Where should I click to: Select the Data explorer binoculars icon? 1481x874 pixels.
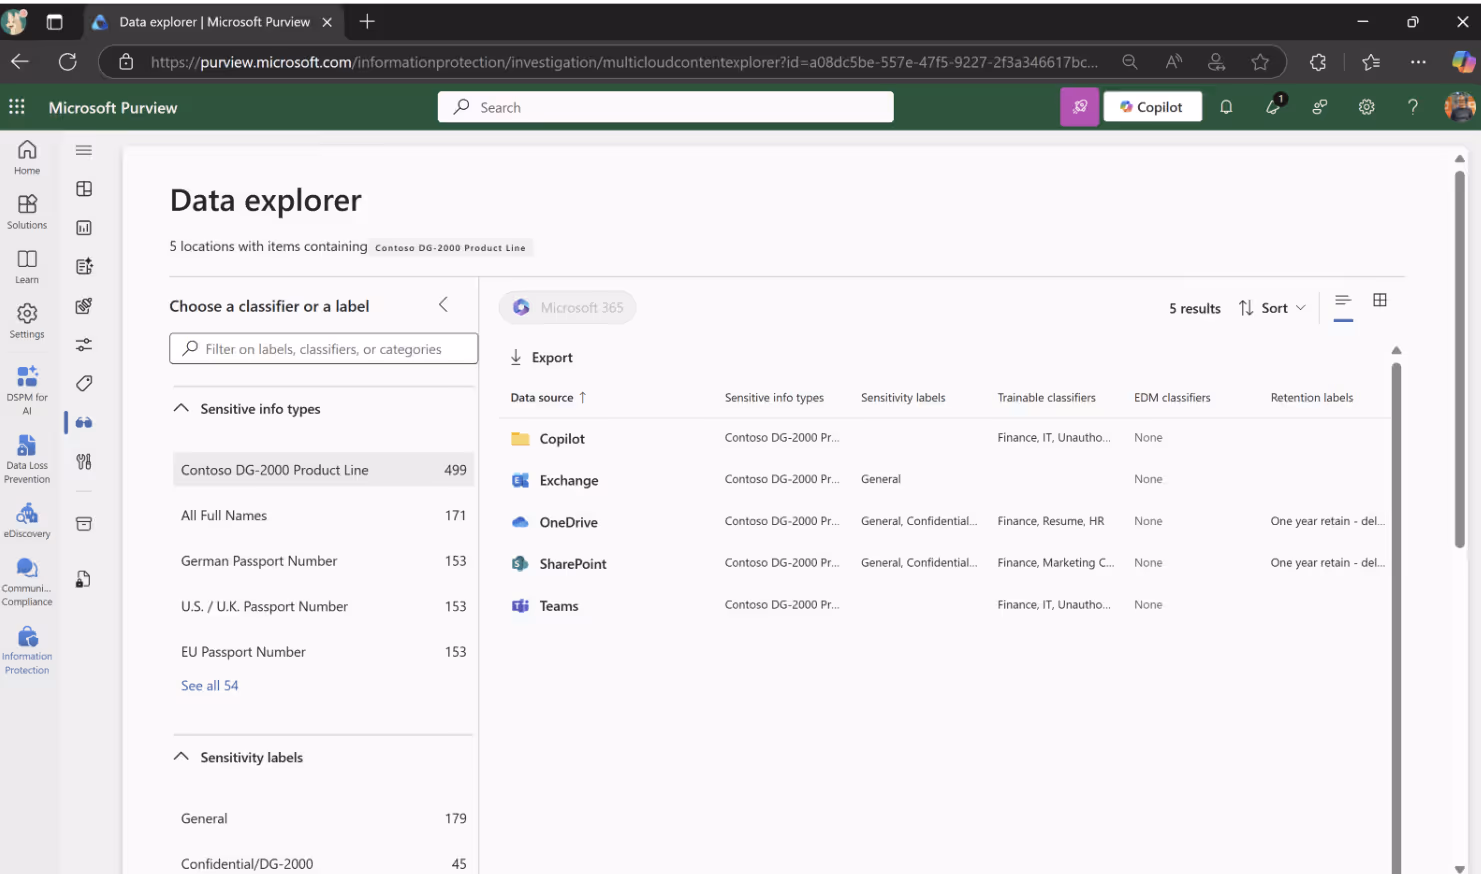(x=84, y=422)
